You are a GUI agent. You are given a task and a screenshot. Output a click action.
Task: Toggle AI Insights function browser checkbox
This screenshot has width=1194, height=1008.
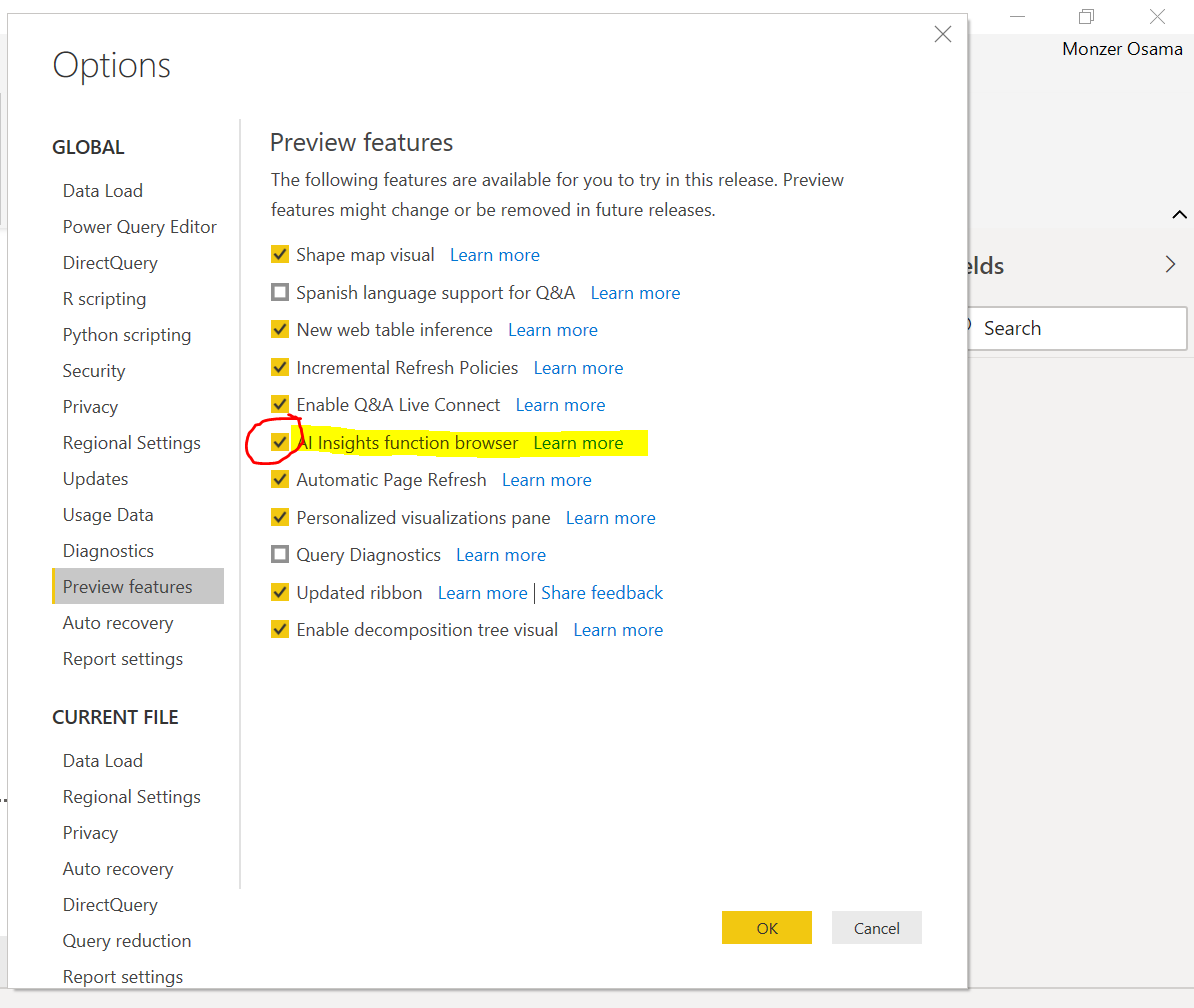point(280,443)
